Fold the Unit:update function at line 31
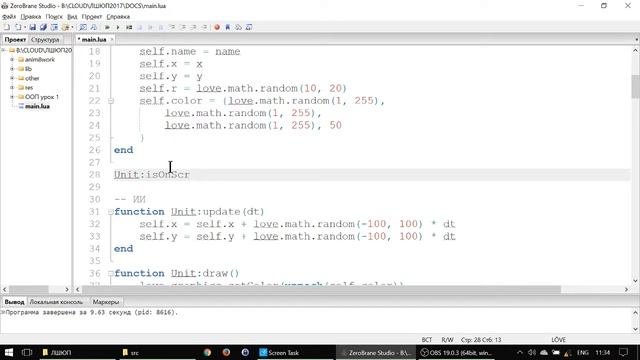This screenshot has height=360, width=640. pyautogui.click(x=111, y=212)
